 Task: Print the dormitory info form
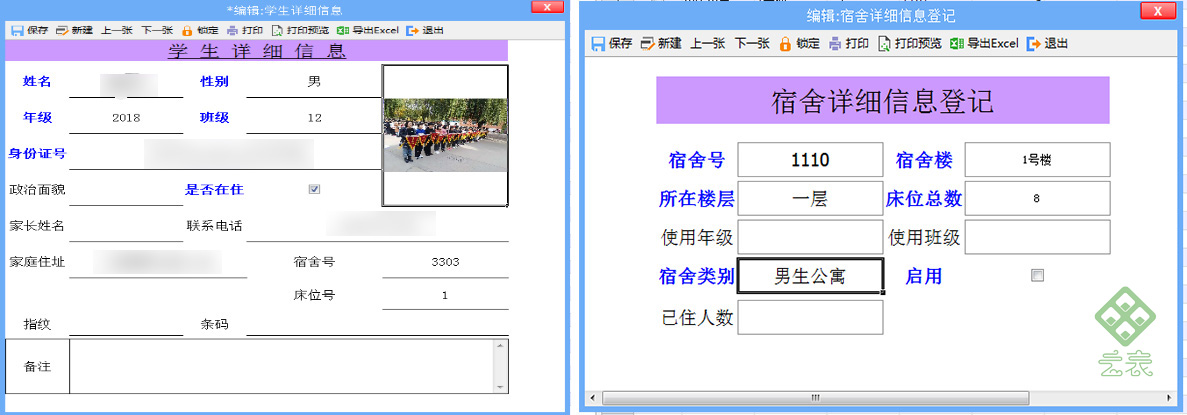click(x=849, y=44)
